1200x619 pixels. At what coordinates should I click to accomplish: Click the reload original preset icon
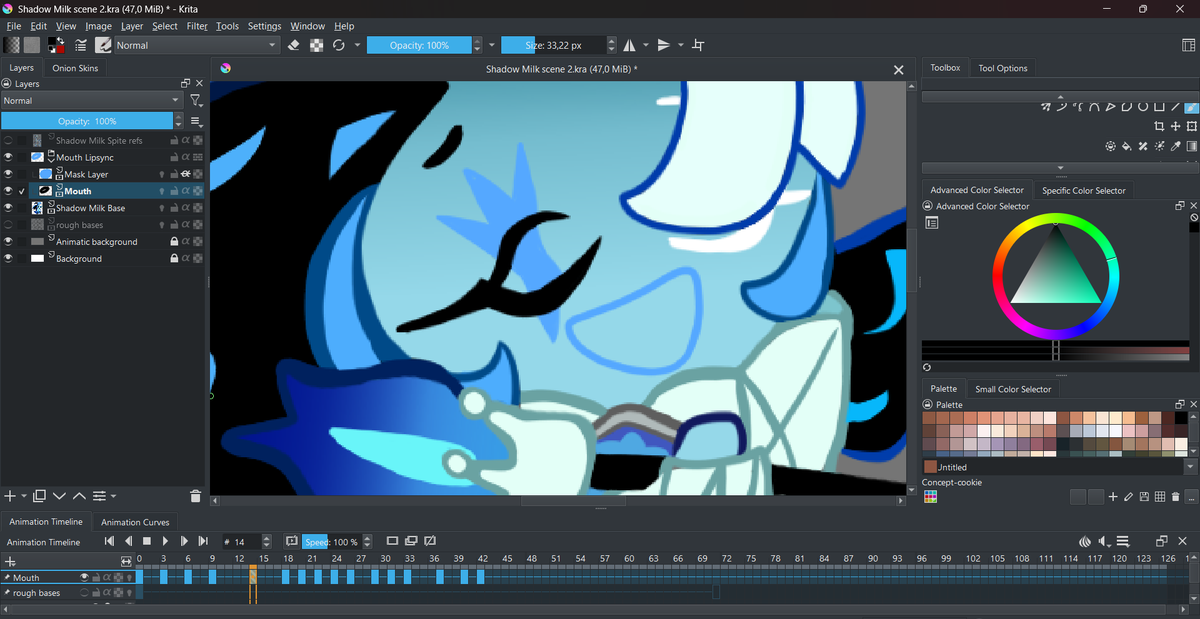[x=339, y=45]
